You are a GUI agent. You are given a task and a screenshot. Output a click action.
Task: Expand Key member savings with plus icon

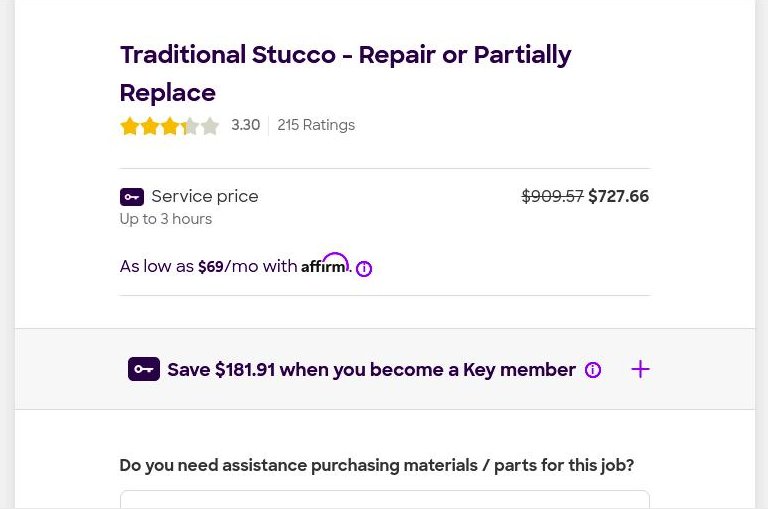pyautogui.click(x=640, y=369)
